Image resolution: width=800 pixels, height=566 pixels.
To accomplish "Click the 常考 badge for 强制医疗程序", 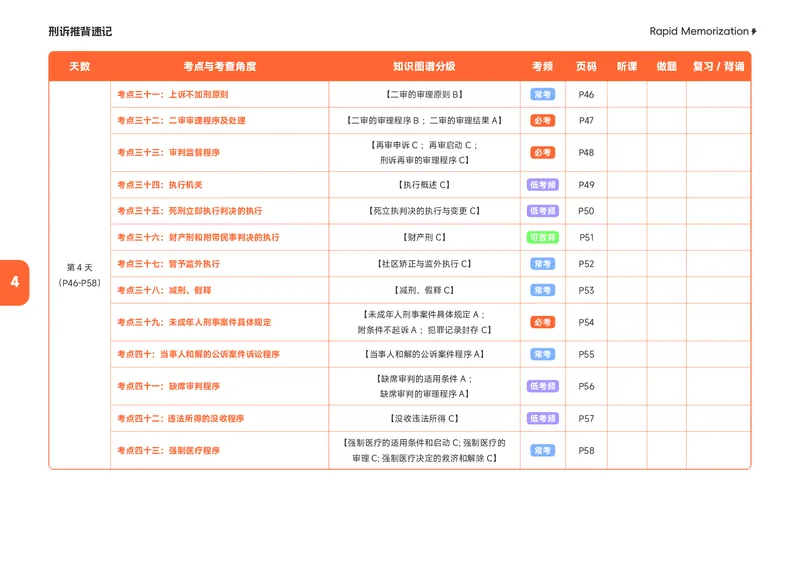I will 542,451.
